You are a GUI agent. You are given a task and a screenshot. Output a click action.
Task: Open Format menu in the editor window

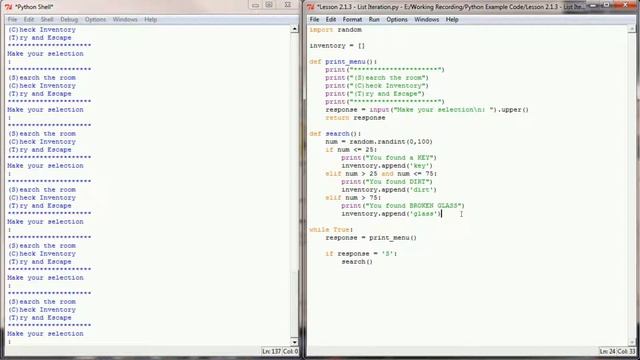[x=352, y=20]
